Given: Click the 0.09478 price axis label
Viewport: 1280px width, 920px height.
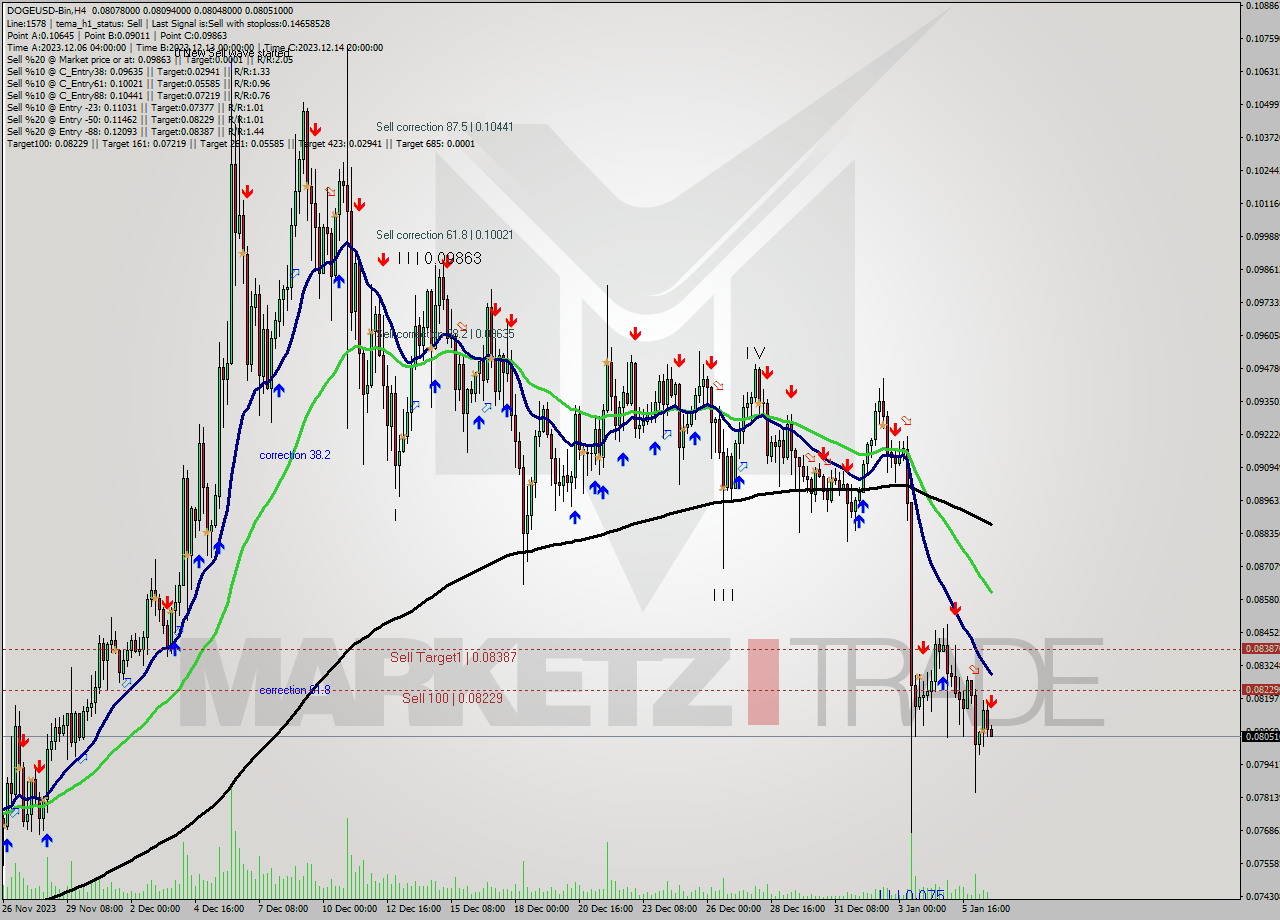Looking at the screenshot, I should point(1261,368).
